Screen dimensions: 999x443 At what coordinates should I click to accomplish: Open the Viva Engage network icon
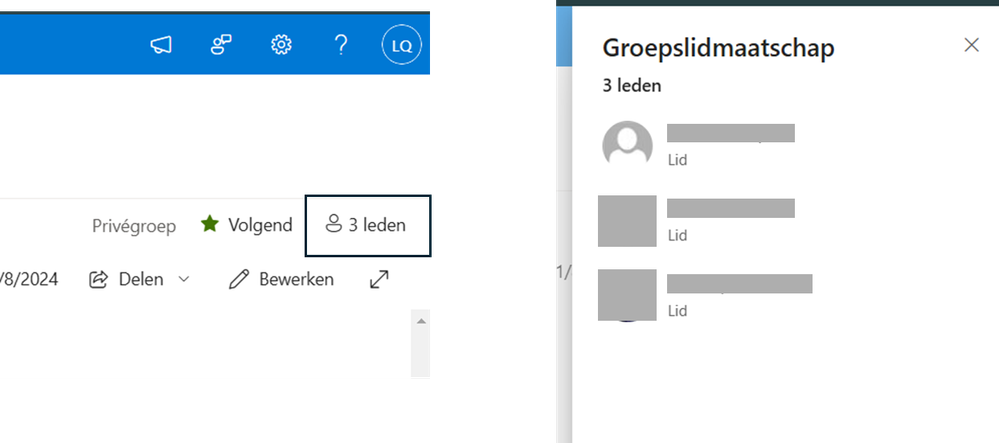click(222, 45)
